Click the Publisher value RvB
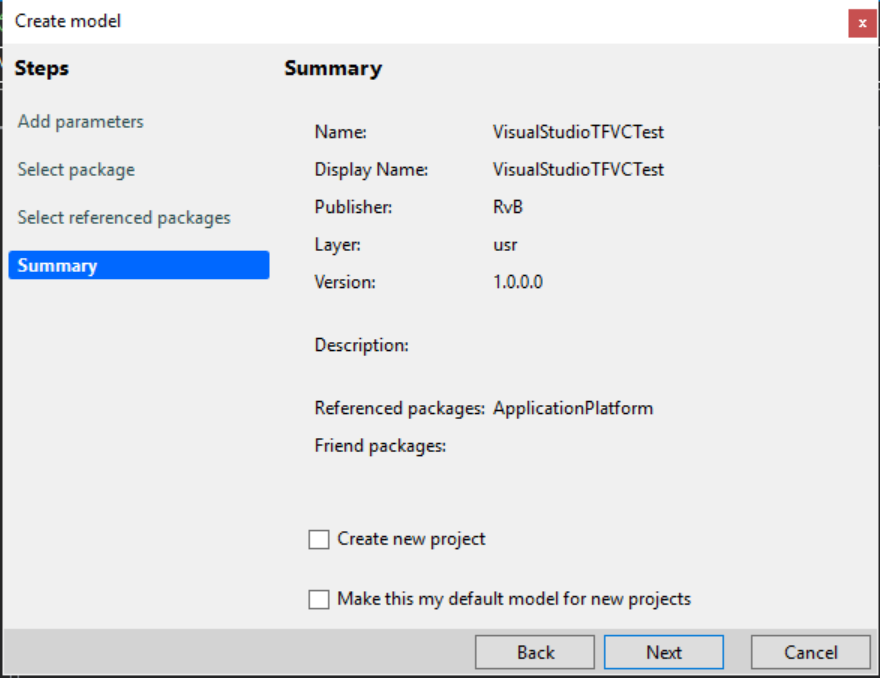The image size is (880, 678). [x=508, y=207]
